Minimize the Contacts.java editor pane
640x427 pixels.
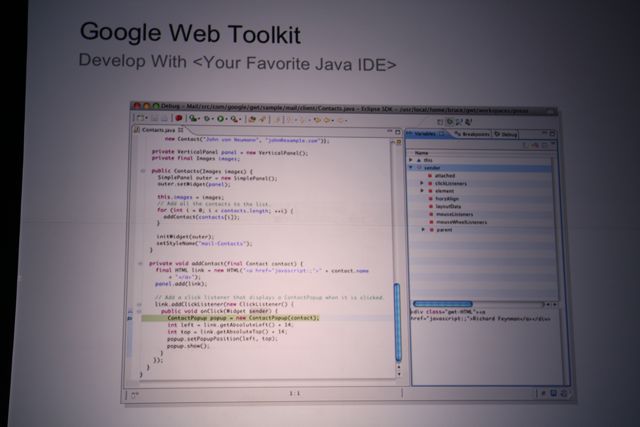tap(389, 131)
